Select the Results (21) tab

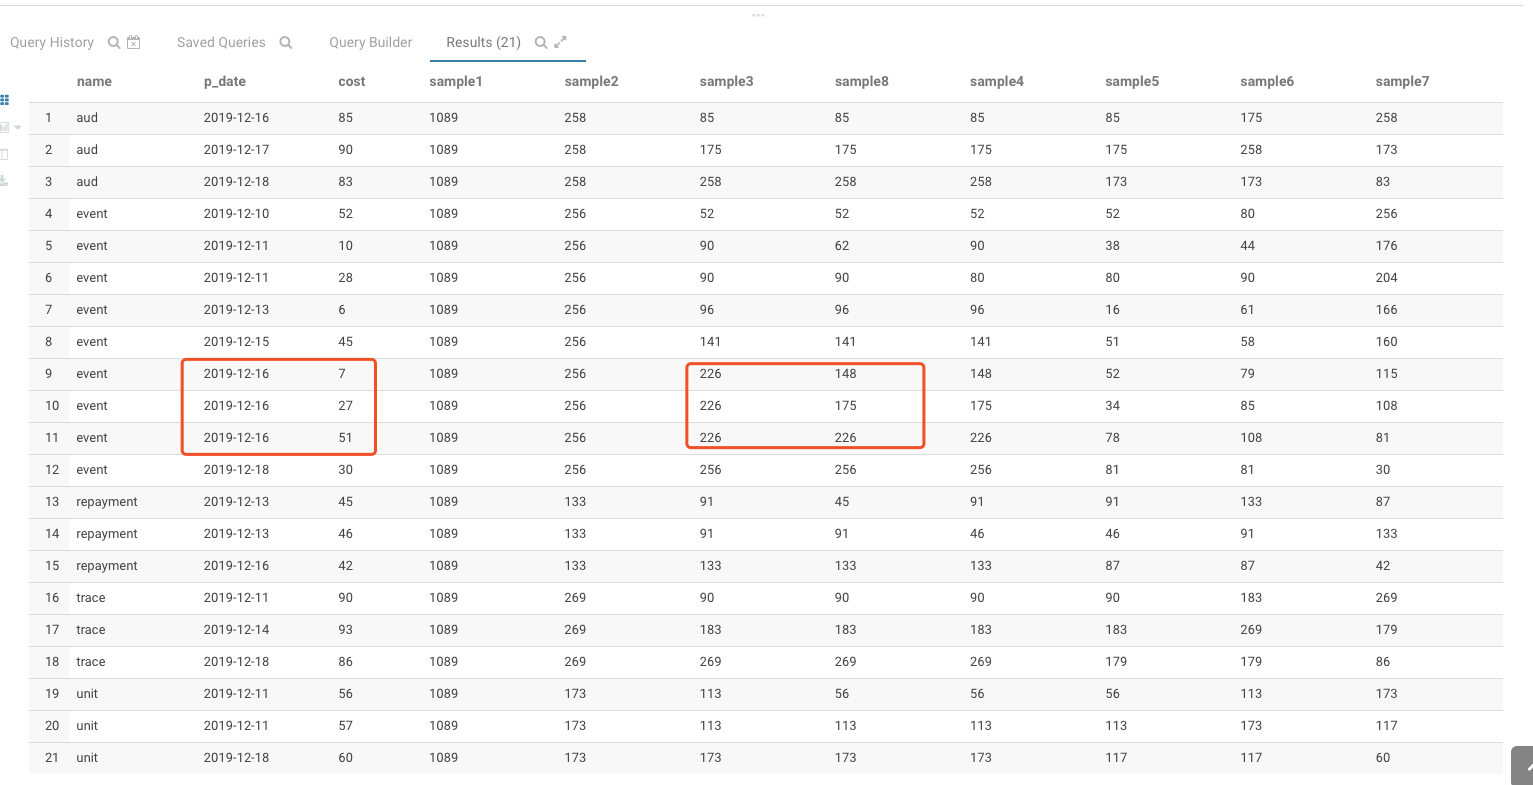coord(483,42)
